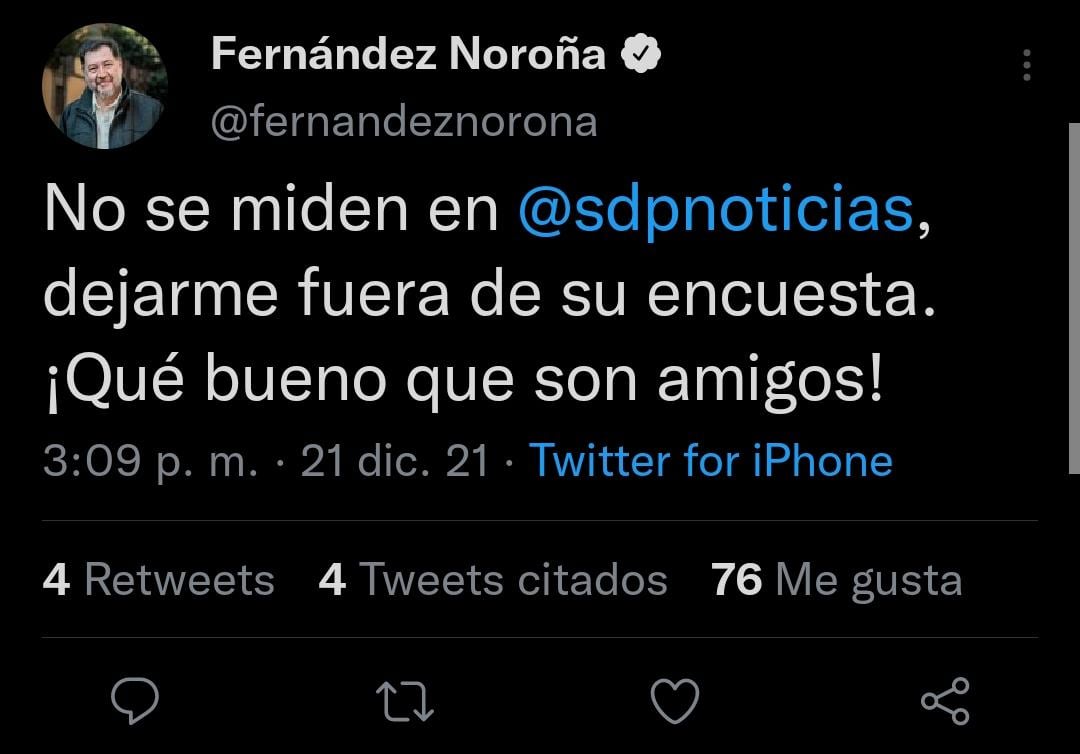Image resolution: width=1080 pixels, height=754 pixels.
Task: Click the 21 dic. 21 date
Action: 395,461
